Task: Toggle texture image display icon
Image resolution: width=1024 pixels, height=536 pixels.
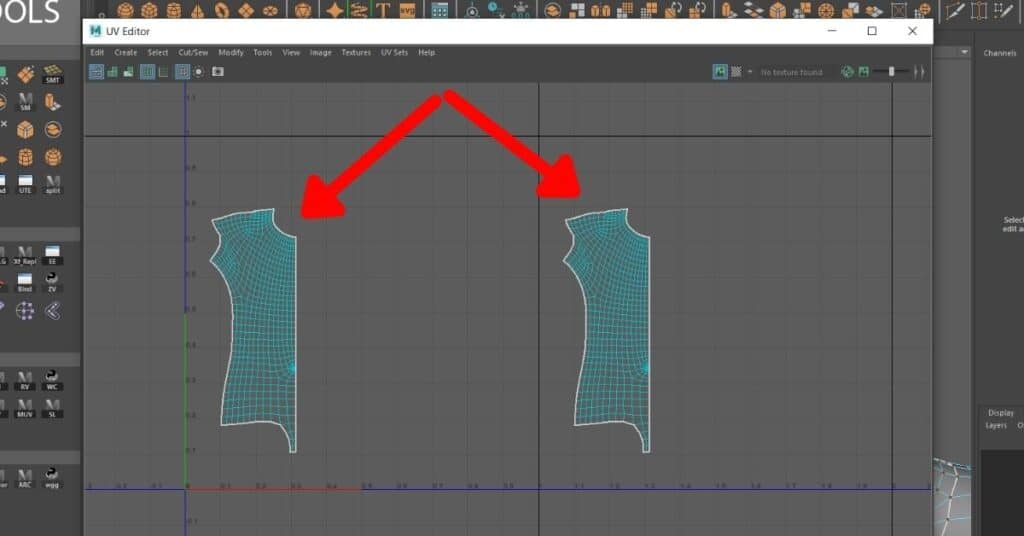Action: (720, 72)
